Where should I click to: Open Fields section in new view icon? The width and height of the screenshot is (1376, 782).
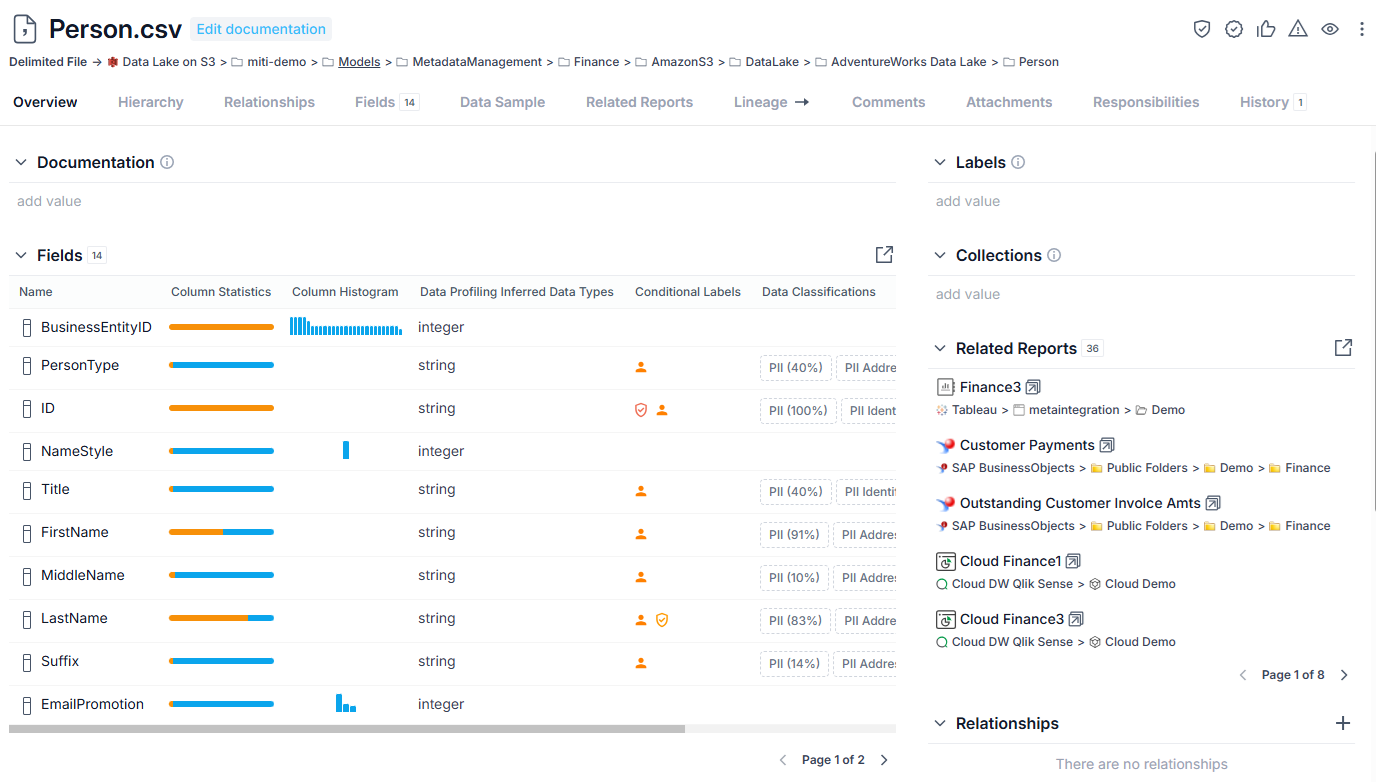(884, 255)
